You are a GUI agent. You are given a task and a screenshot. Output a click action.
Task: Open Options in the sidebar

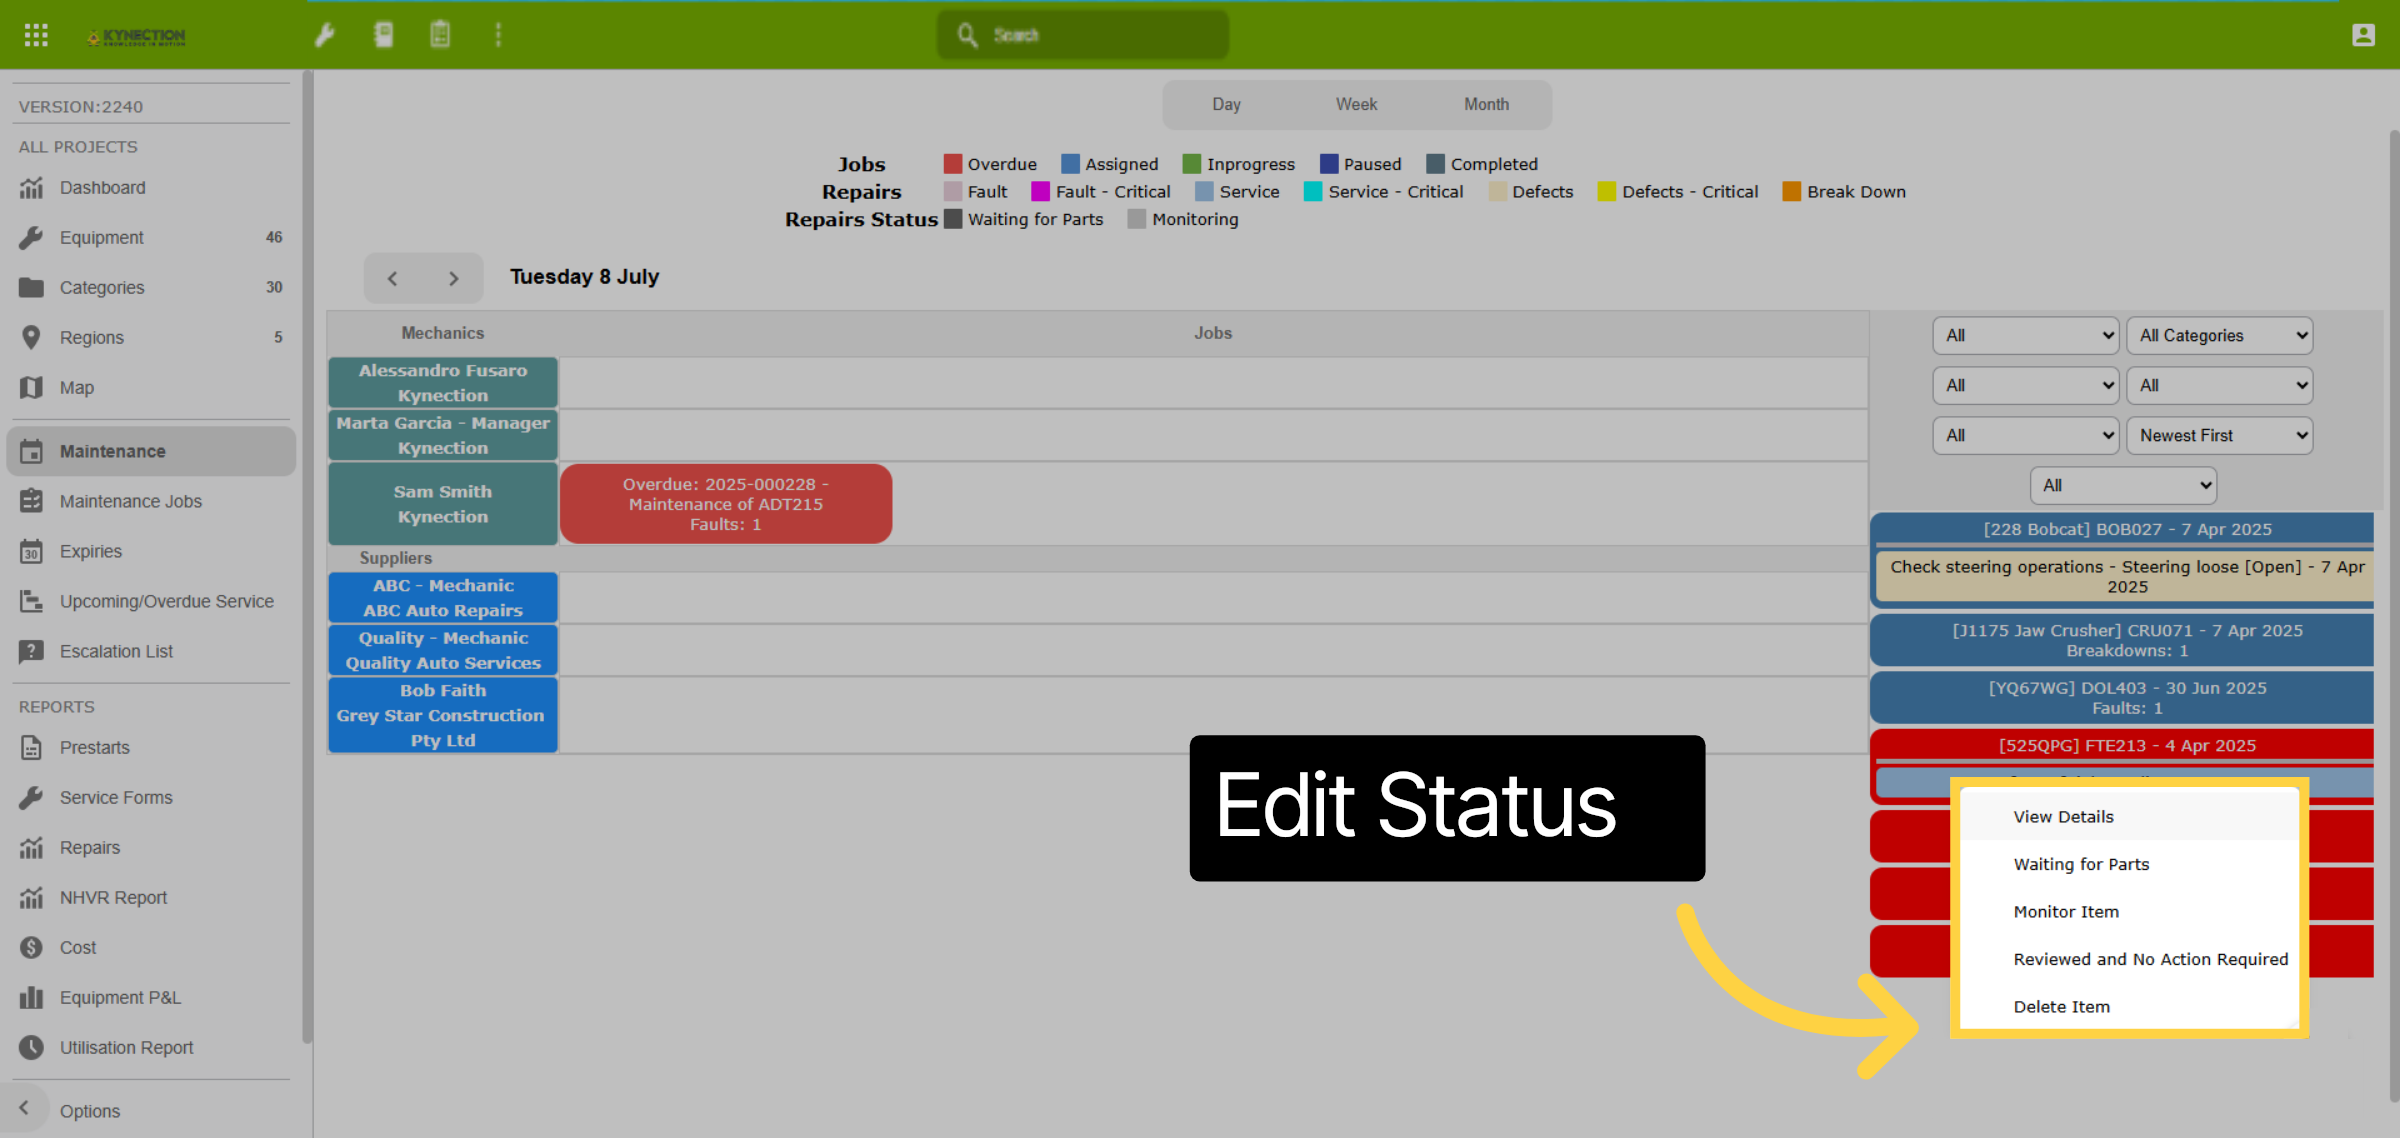coord(90,1111)
